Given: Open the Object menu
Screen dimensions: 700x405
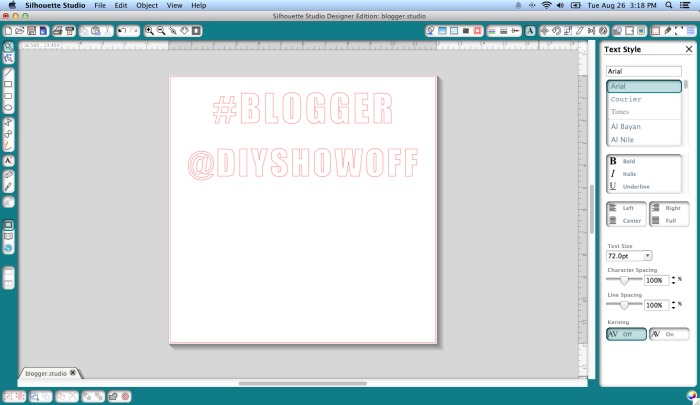Looking at the screenshot, I should click(x=147, y=6).
